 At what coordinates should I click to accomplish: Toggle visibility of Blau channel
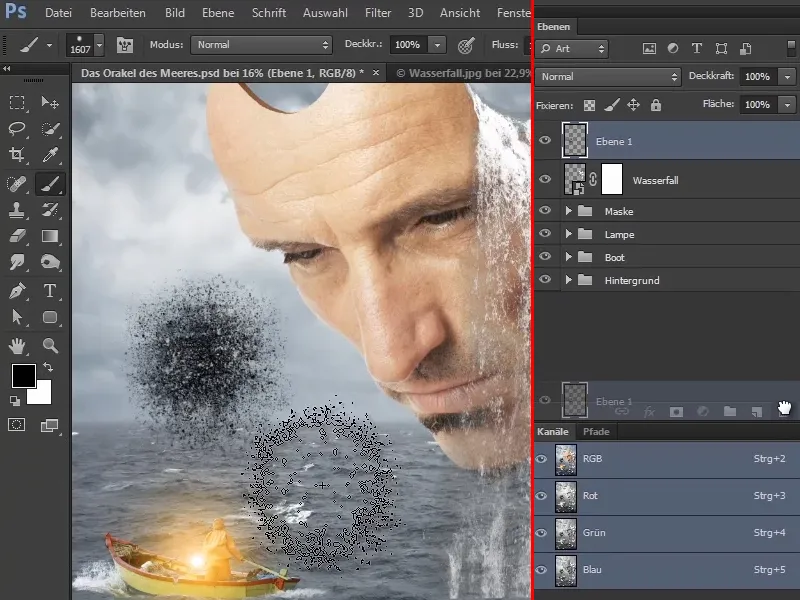click(541, 570)
